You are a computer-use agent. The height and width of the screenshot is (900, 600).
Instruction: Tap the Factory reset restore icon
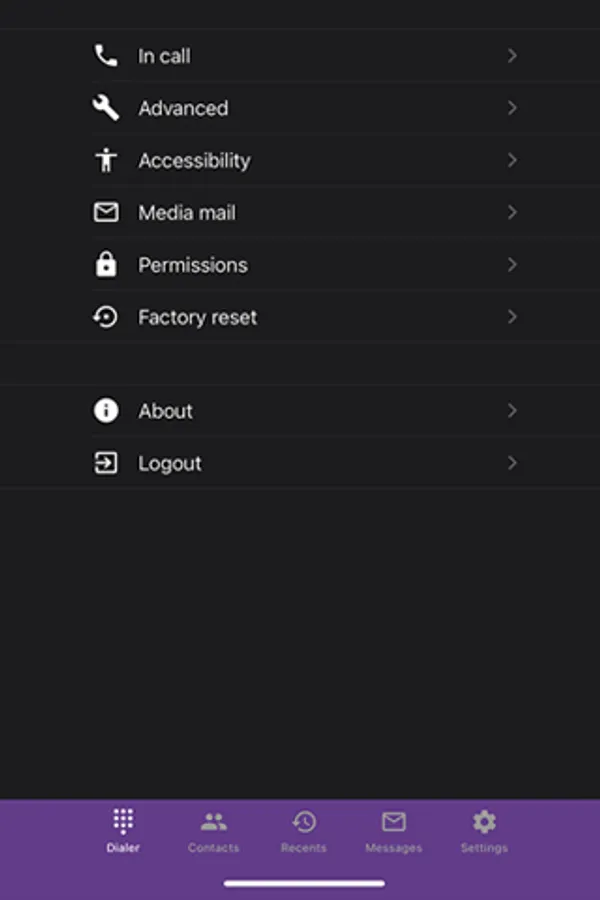click(106, 317)
